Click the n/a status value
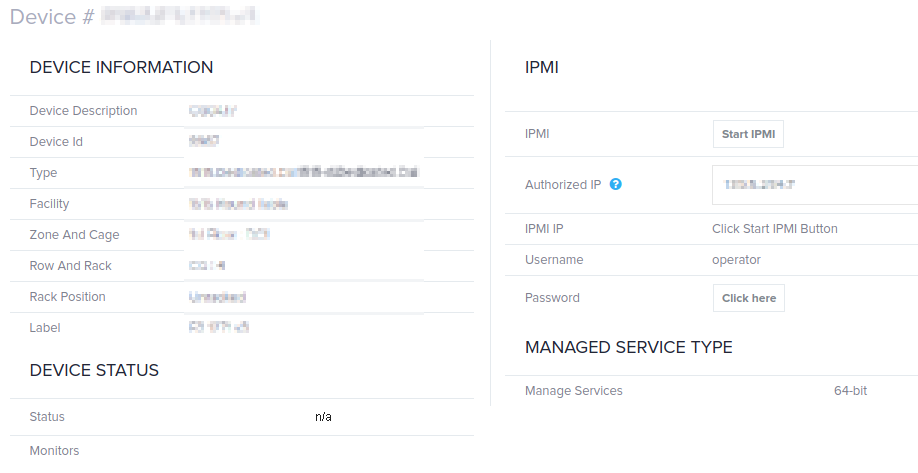Image resolution: width=918 pixels, height=473 pixels. tap(323, 417)
